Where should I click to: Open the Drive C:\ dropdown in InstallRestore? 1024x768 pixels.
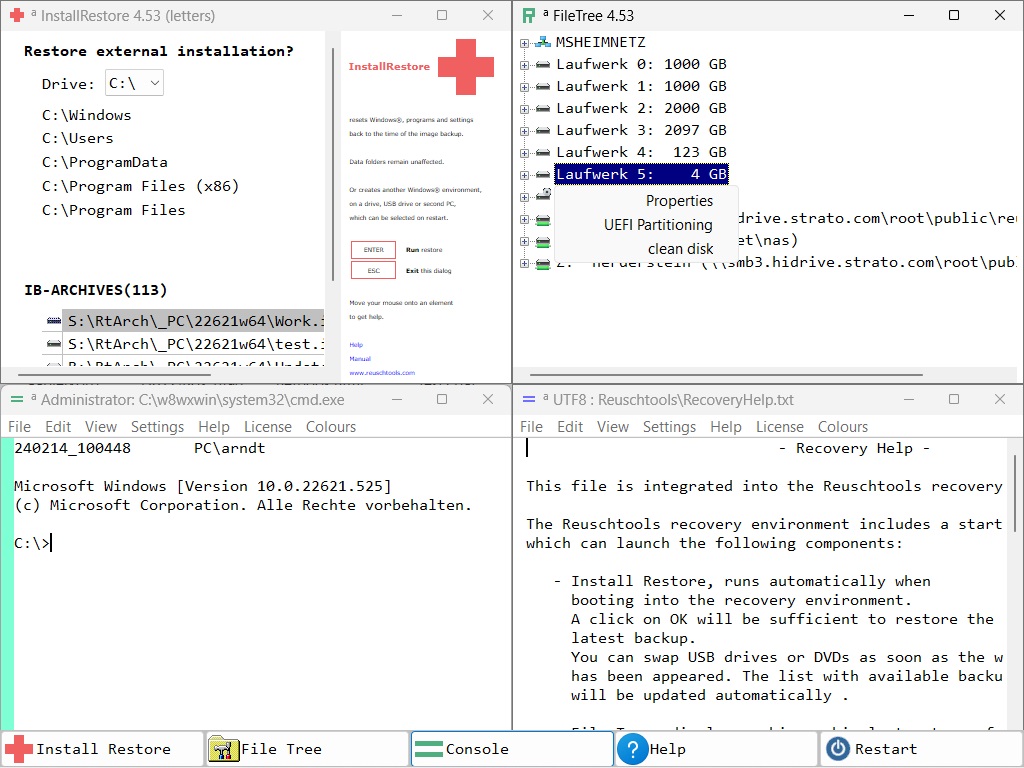pyautogui.click(x=135, y=84)
